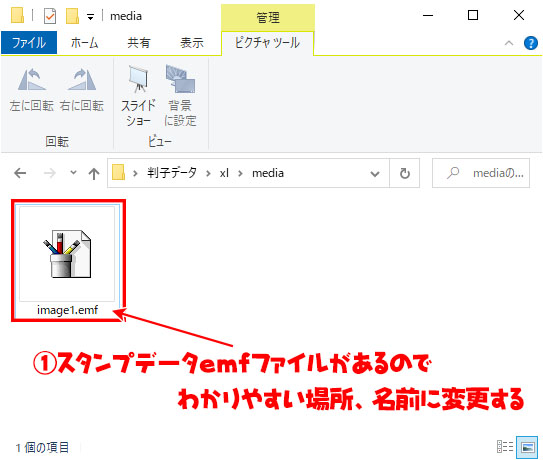Viewport: 543px width, 460px height.
Task: Switch to the ホーム ribbon tab
Action: click(84, 43)
